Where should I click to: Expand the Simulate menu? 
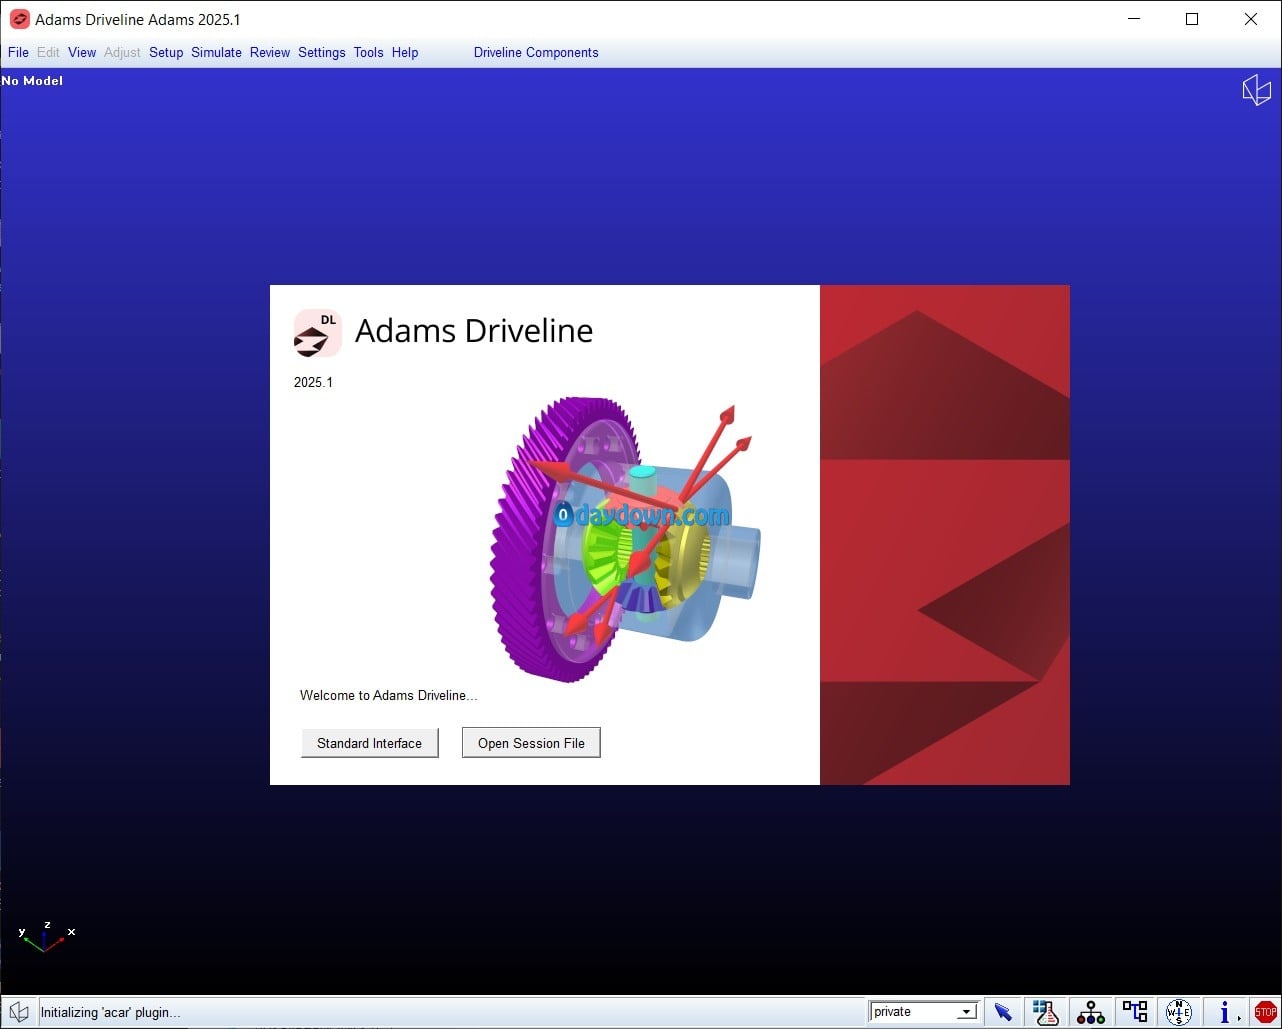pos(216,53)
